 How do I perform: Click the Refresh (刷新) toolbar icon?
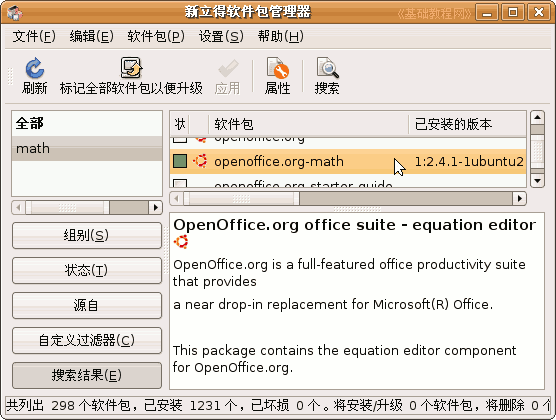click(34, 68)
